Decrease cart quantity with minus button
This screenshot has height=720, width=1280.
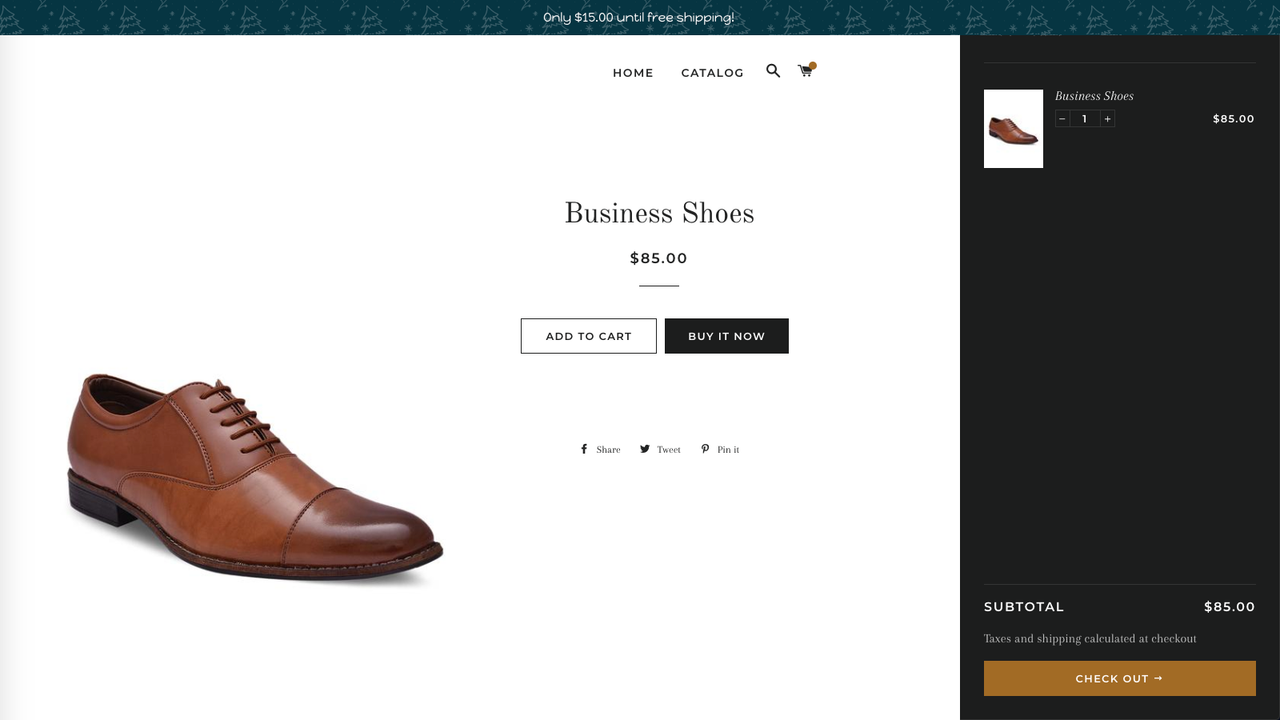click(1062, 119)
